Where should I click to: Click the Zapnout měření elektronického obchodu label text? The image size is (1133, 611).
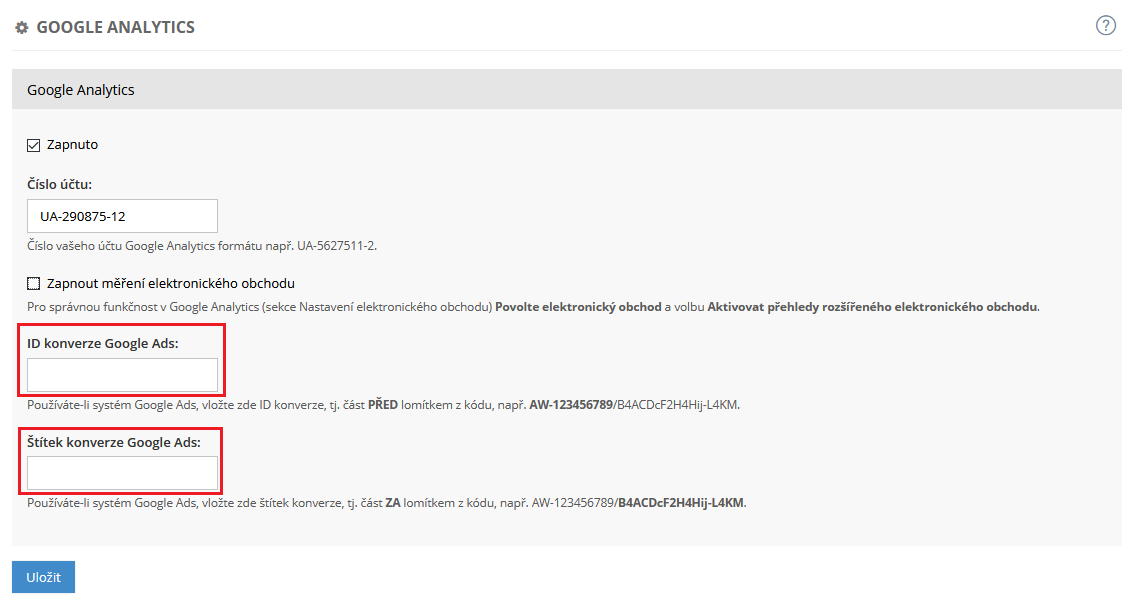pos(170,283)
